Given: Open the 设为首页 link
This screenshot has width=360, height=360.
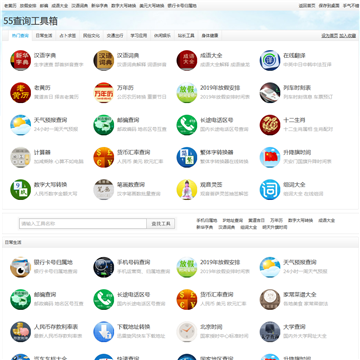Looking at the screenshot, I should pos(329,36).
